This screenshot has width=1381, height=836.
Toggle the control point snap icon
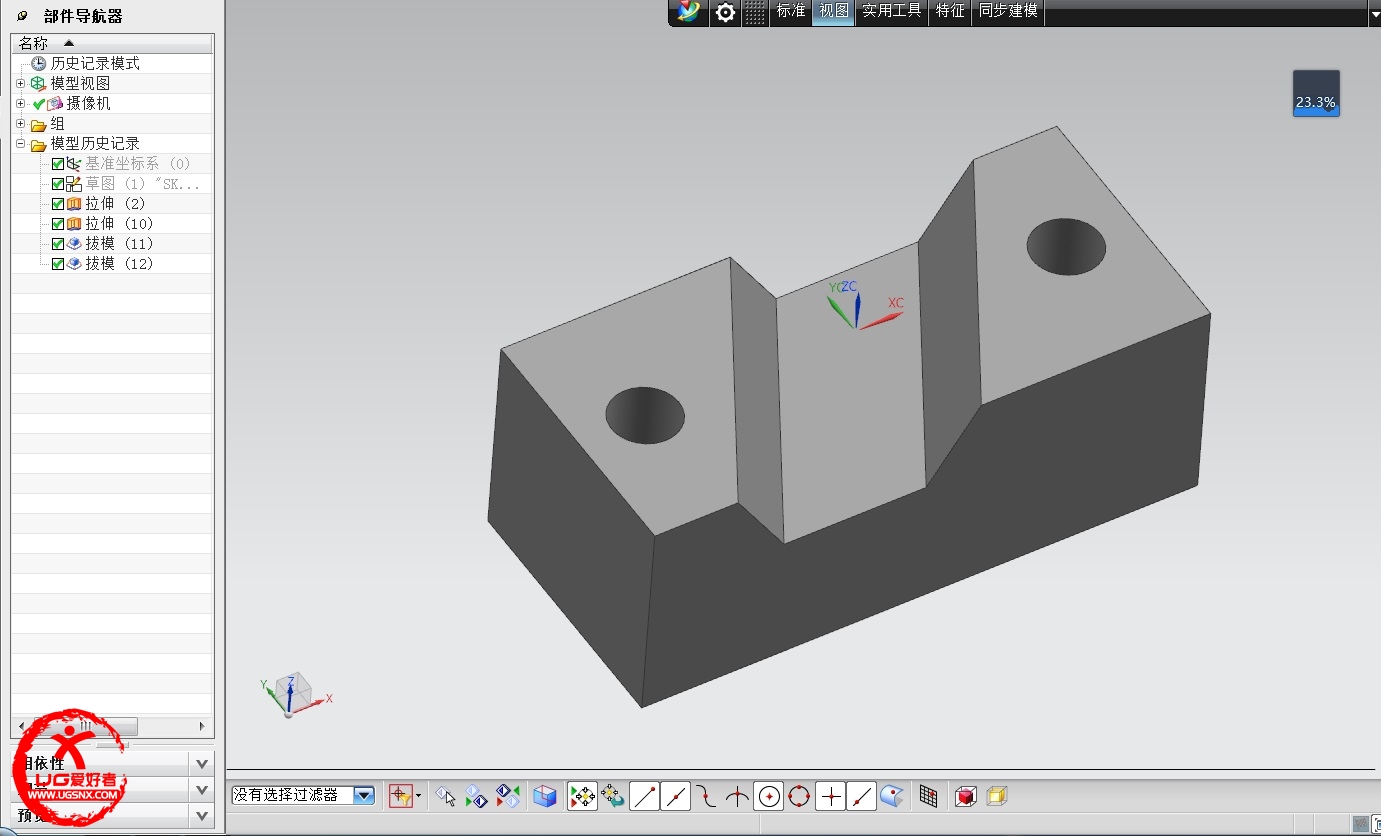click(x=706, y=796)
